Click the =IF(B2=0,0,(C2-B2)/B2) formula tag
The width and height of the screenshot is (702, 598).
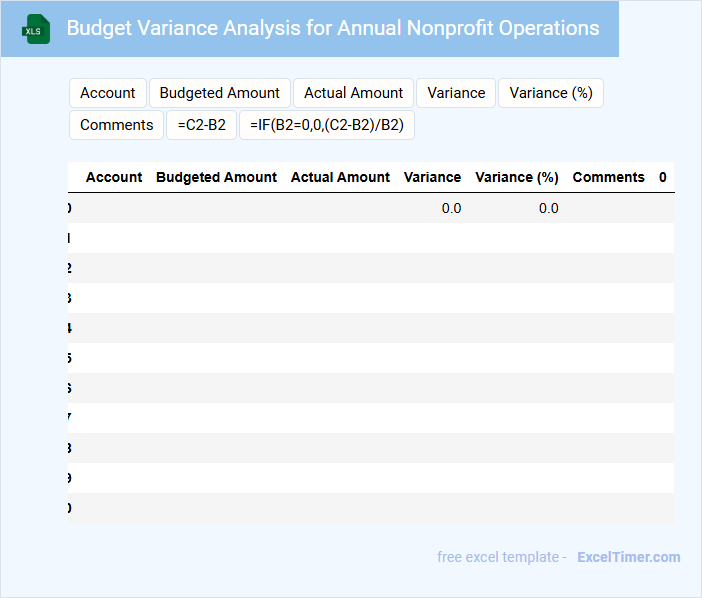pos(327,125)
